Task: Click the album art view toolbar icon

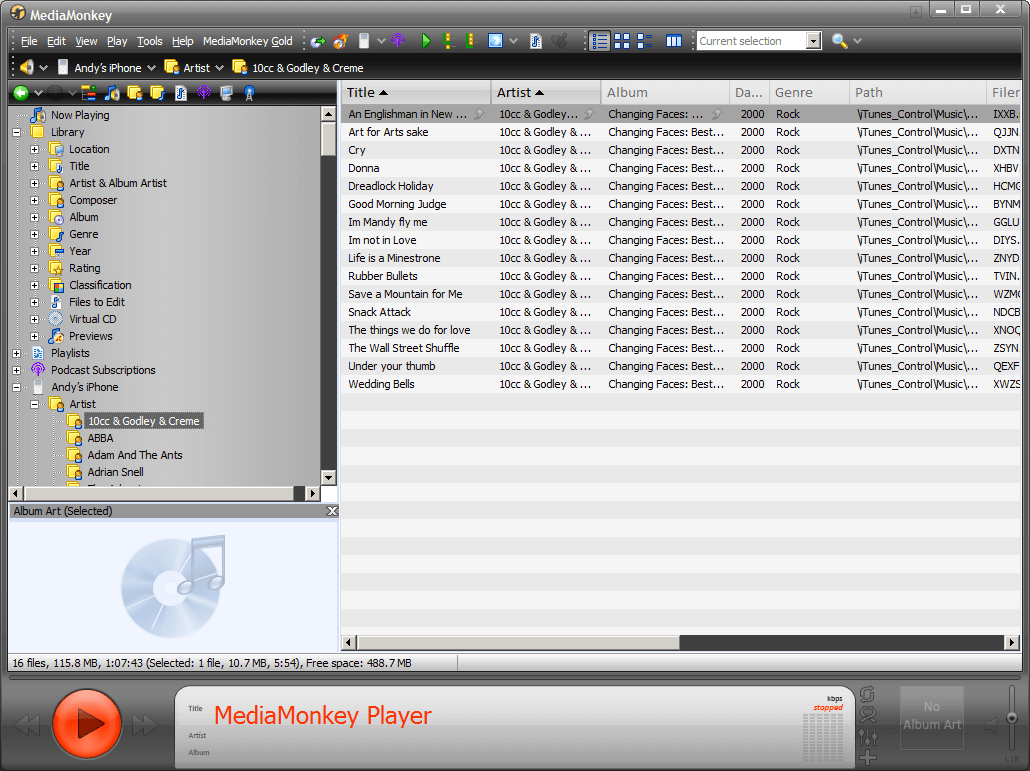Action: (x=495, y=41)
